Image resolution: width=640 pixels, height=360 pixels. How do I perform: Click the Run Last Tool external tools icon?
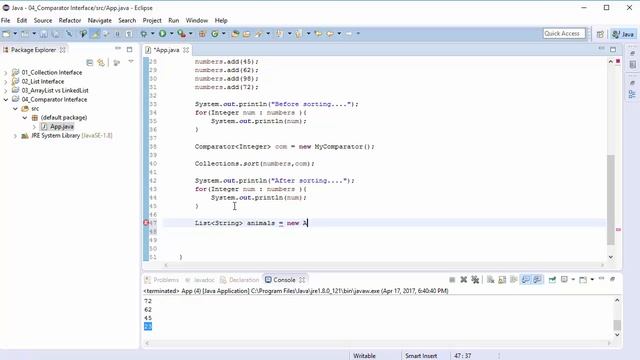tap(181, 34)
